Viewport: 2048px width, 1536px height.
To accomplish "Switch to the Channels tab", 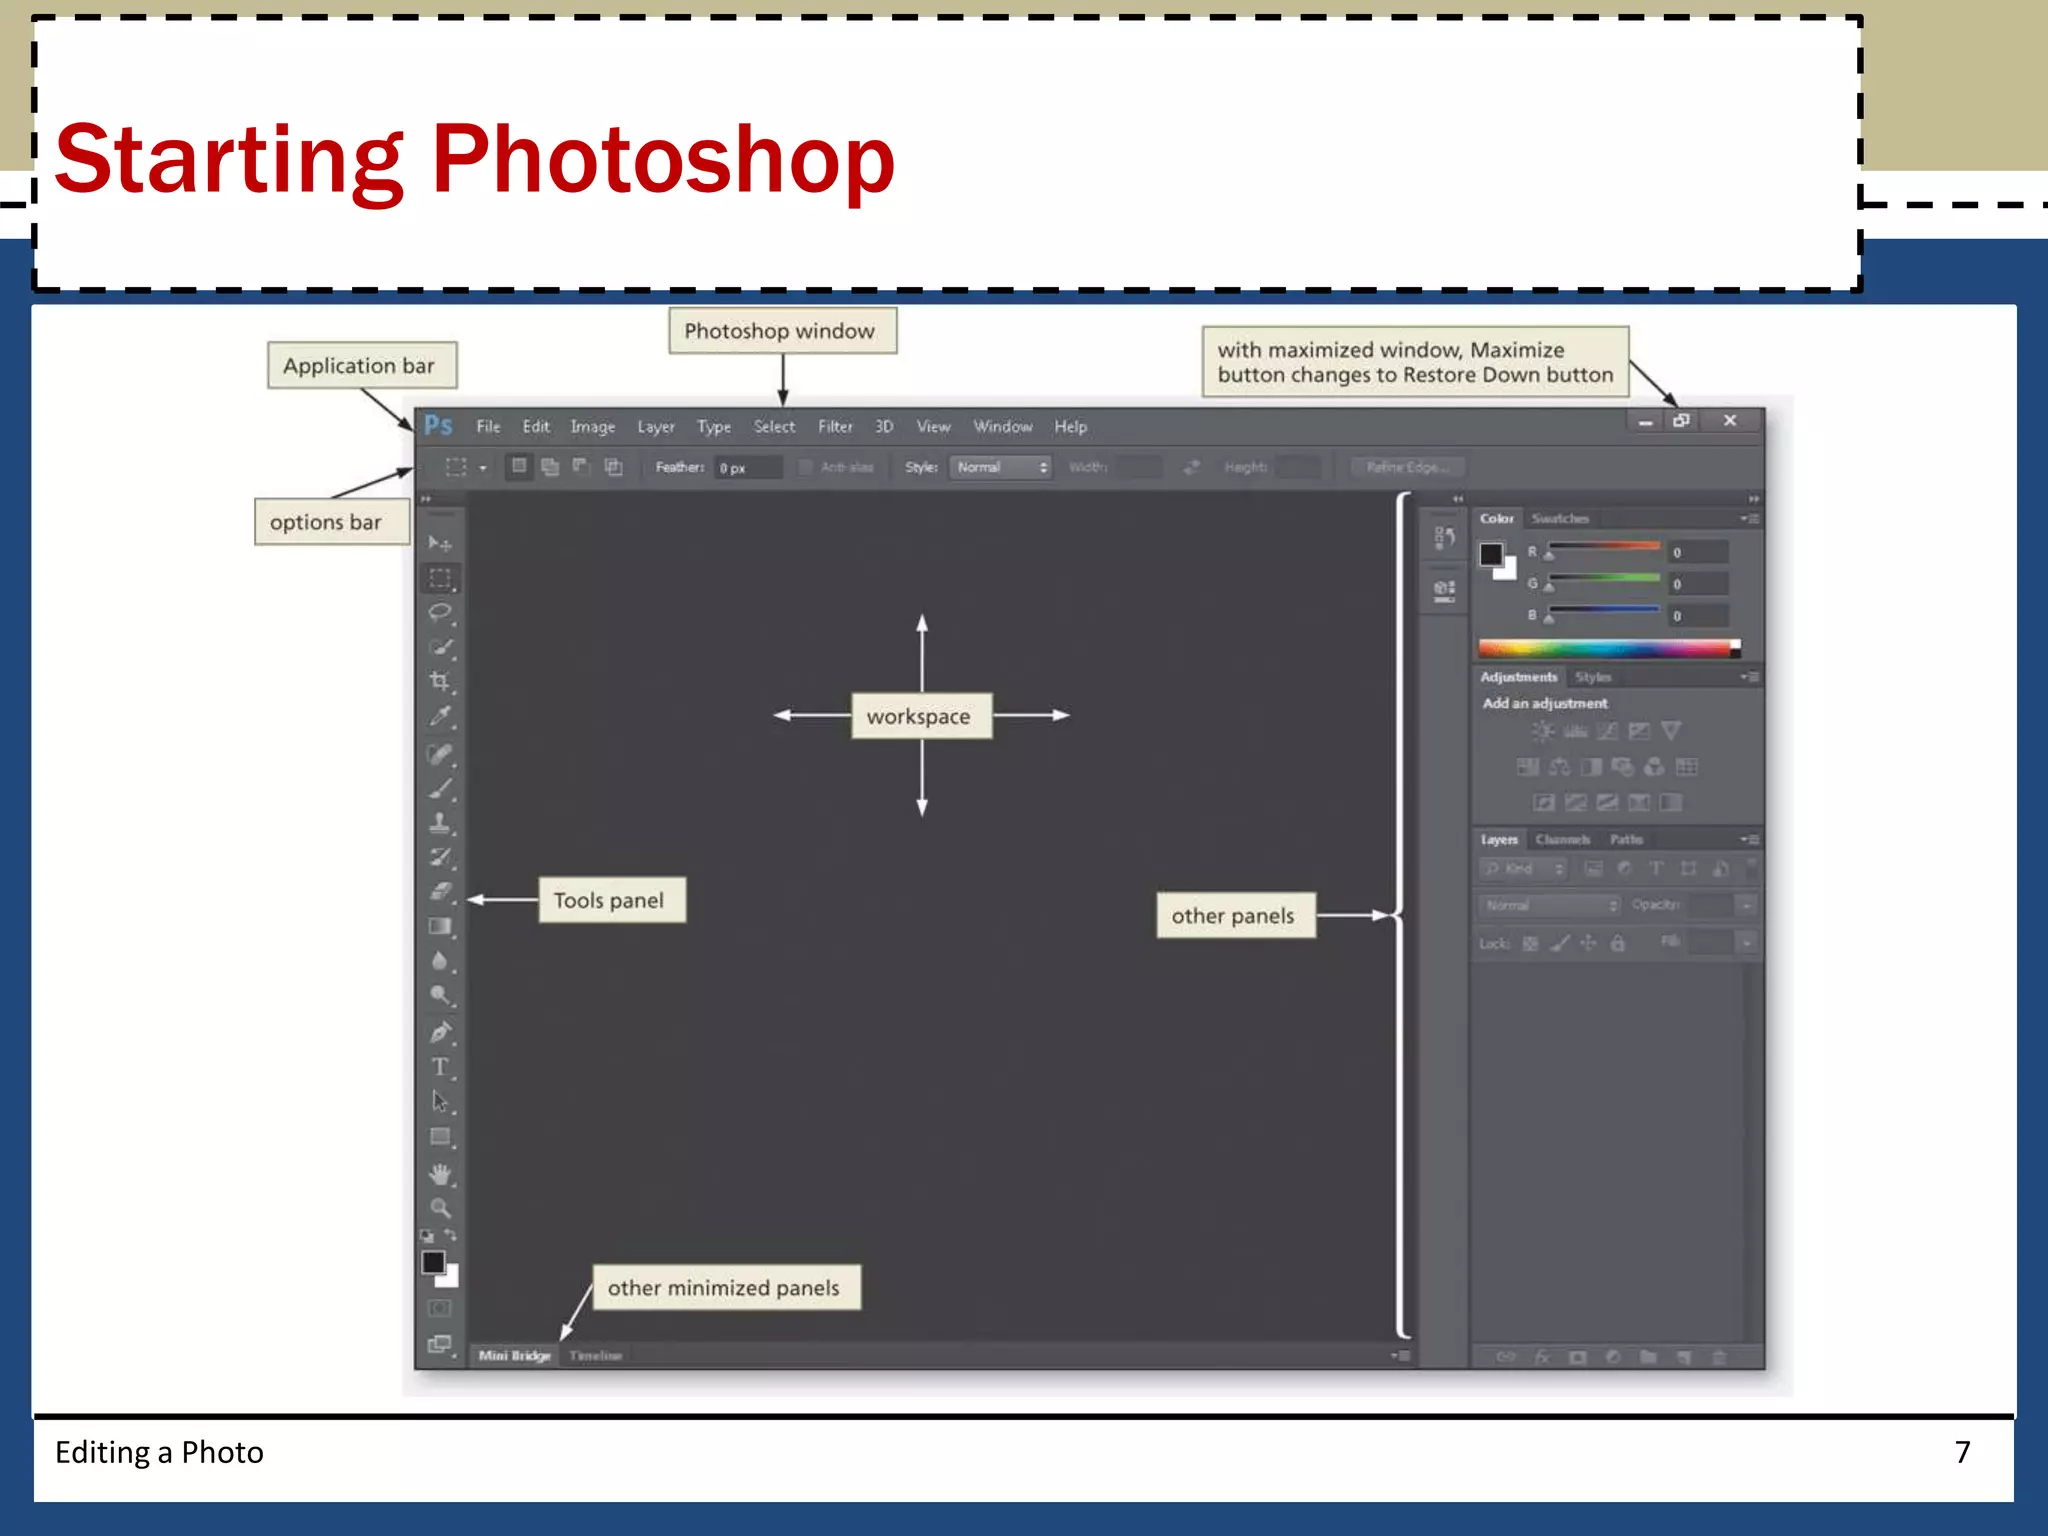I will click(x=1563, y=840).
